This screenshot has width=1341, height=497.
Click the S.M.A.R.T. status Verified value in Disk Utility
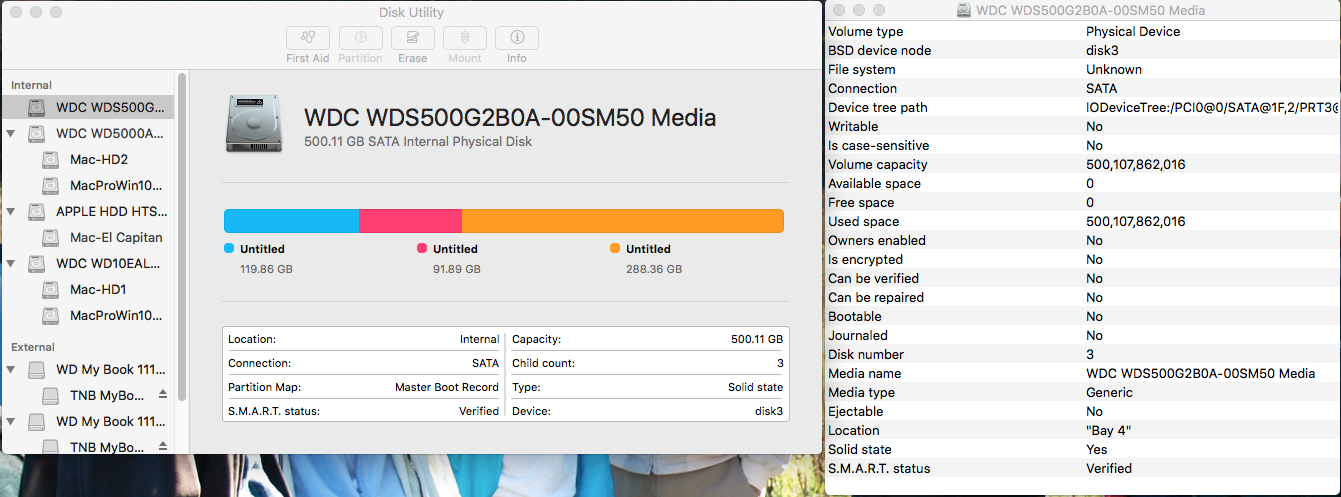click(479, 411)
